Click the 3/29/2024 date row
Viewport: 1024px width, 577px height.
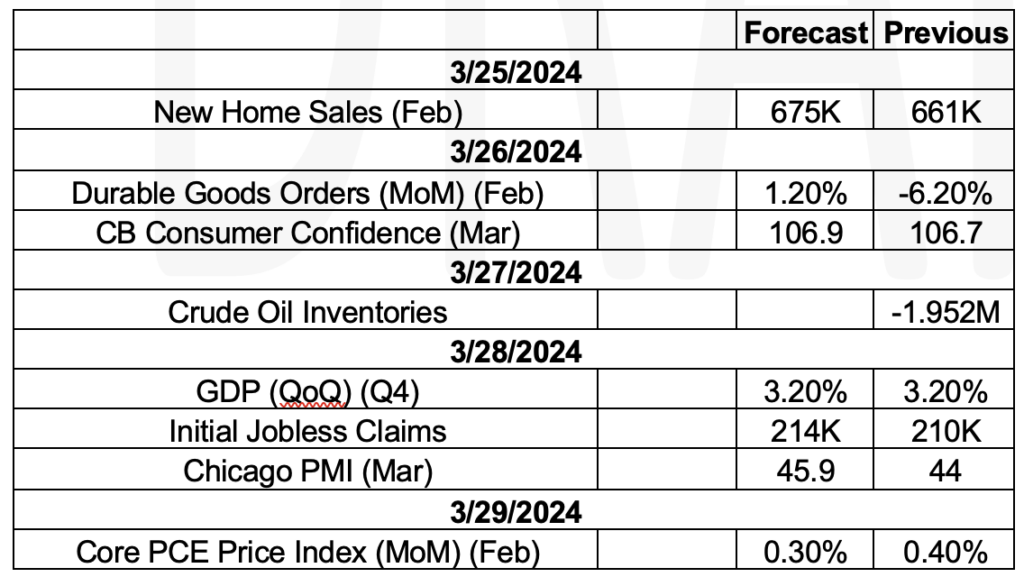pyautogui.click(x=514, y=510)
